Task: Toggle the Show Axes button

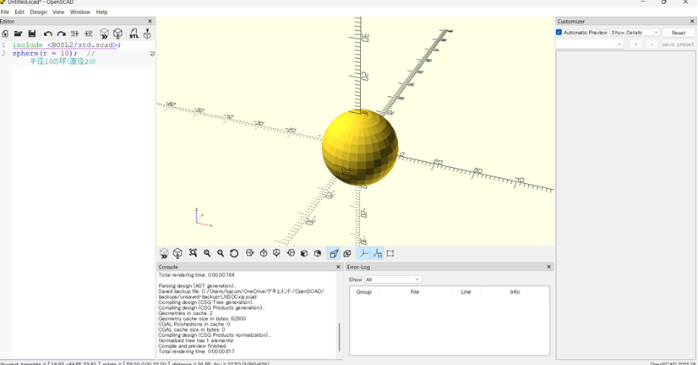Action: coord(364,253)
